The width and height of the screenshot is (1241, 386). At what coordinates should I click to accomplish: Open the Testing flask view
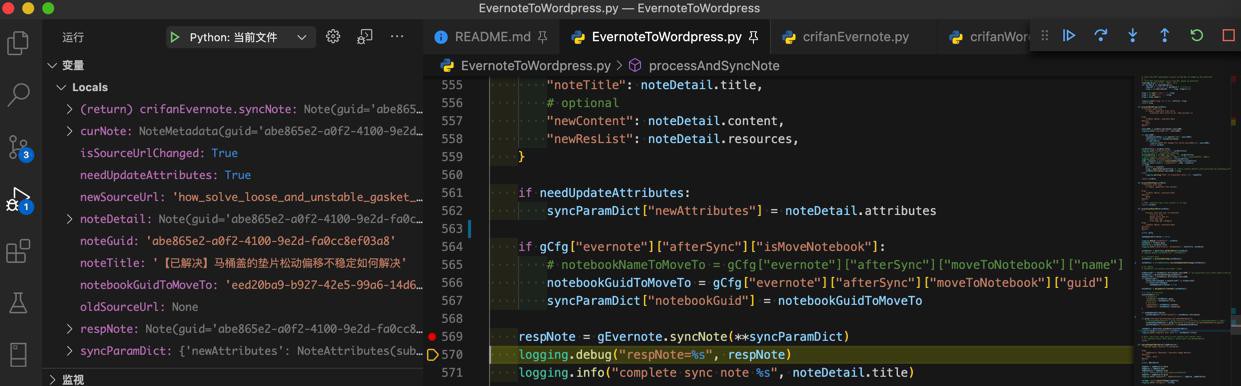18,303
